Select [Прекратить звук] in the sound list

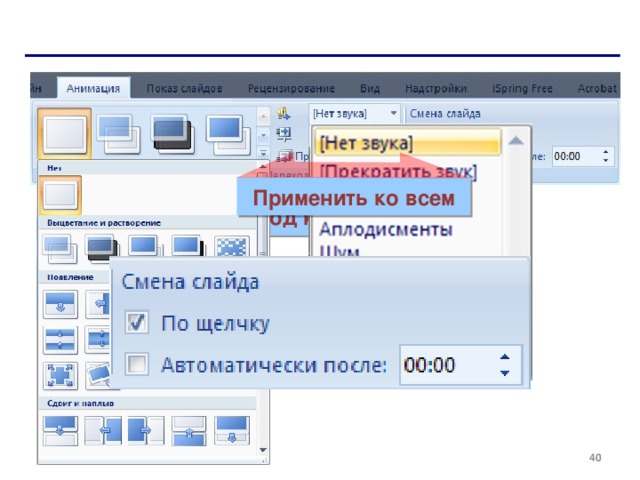398,171
